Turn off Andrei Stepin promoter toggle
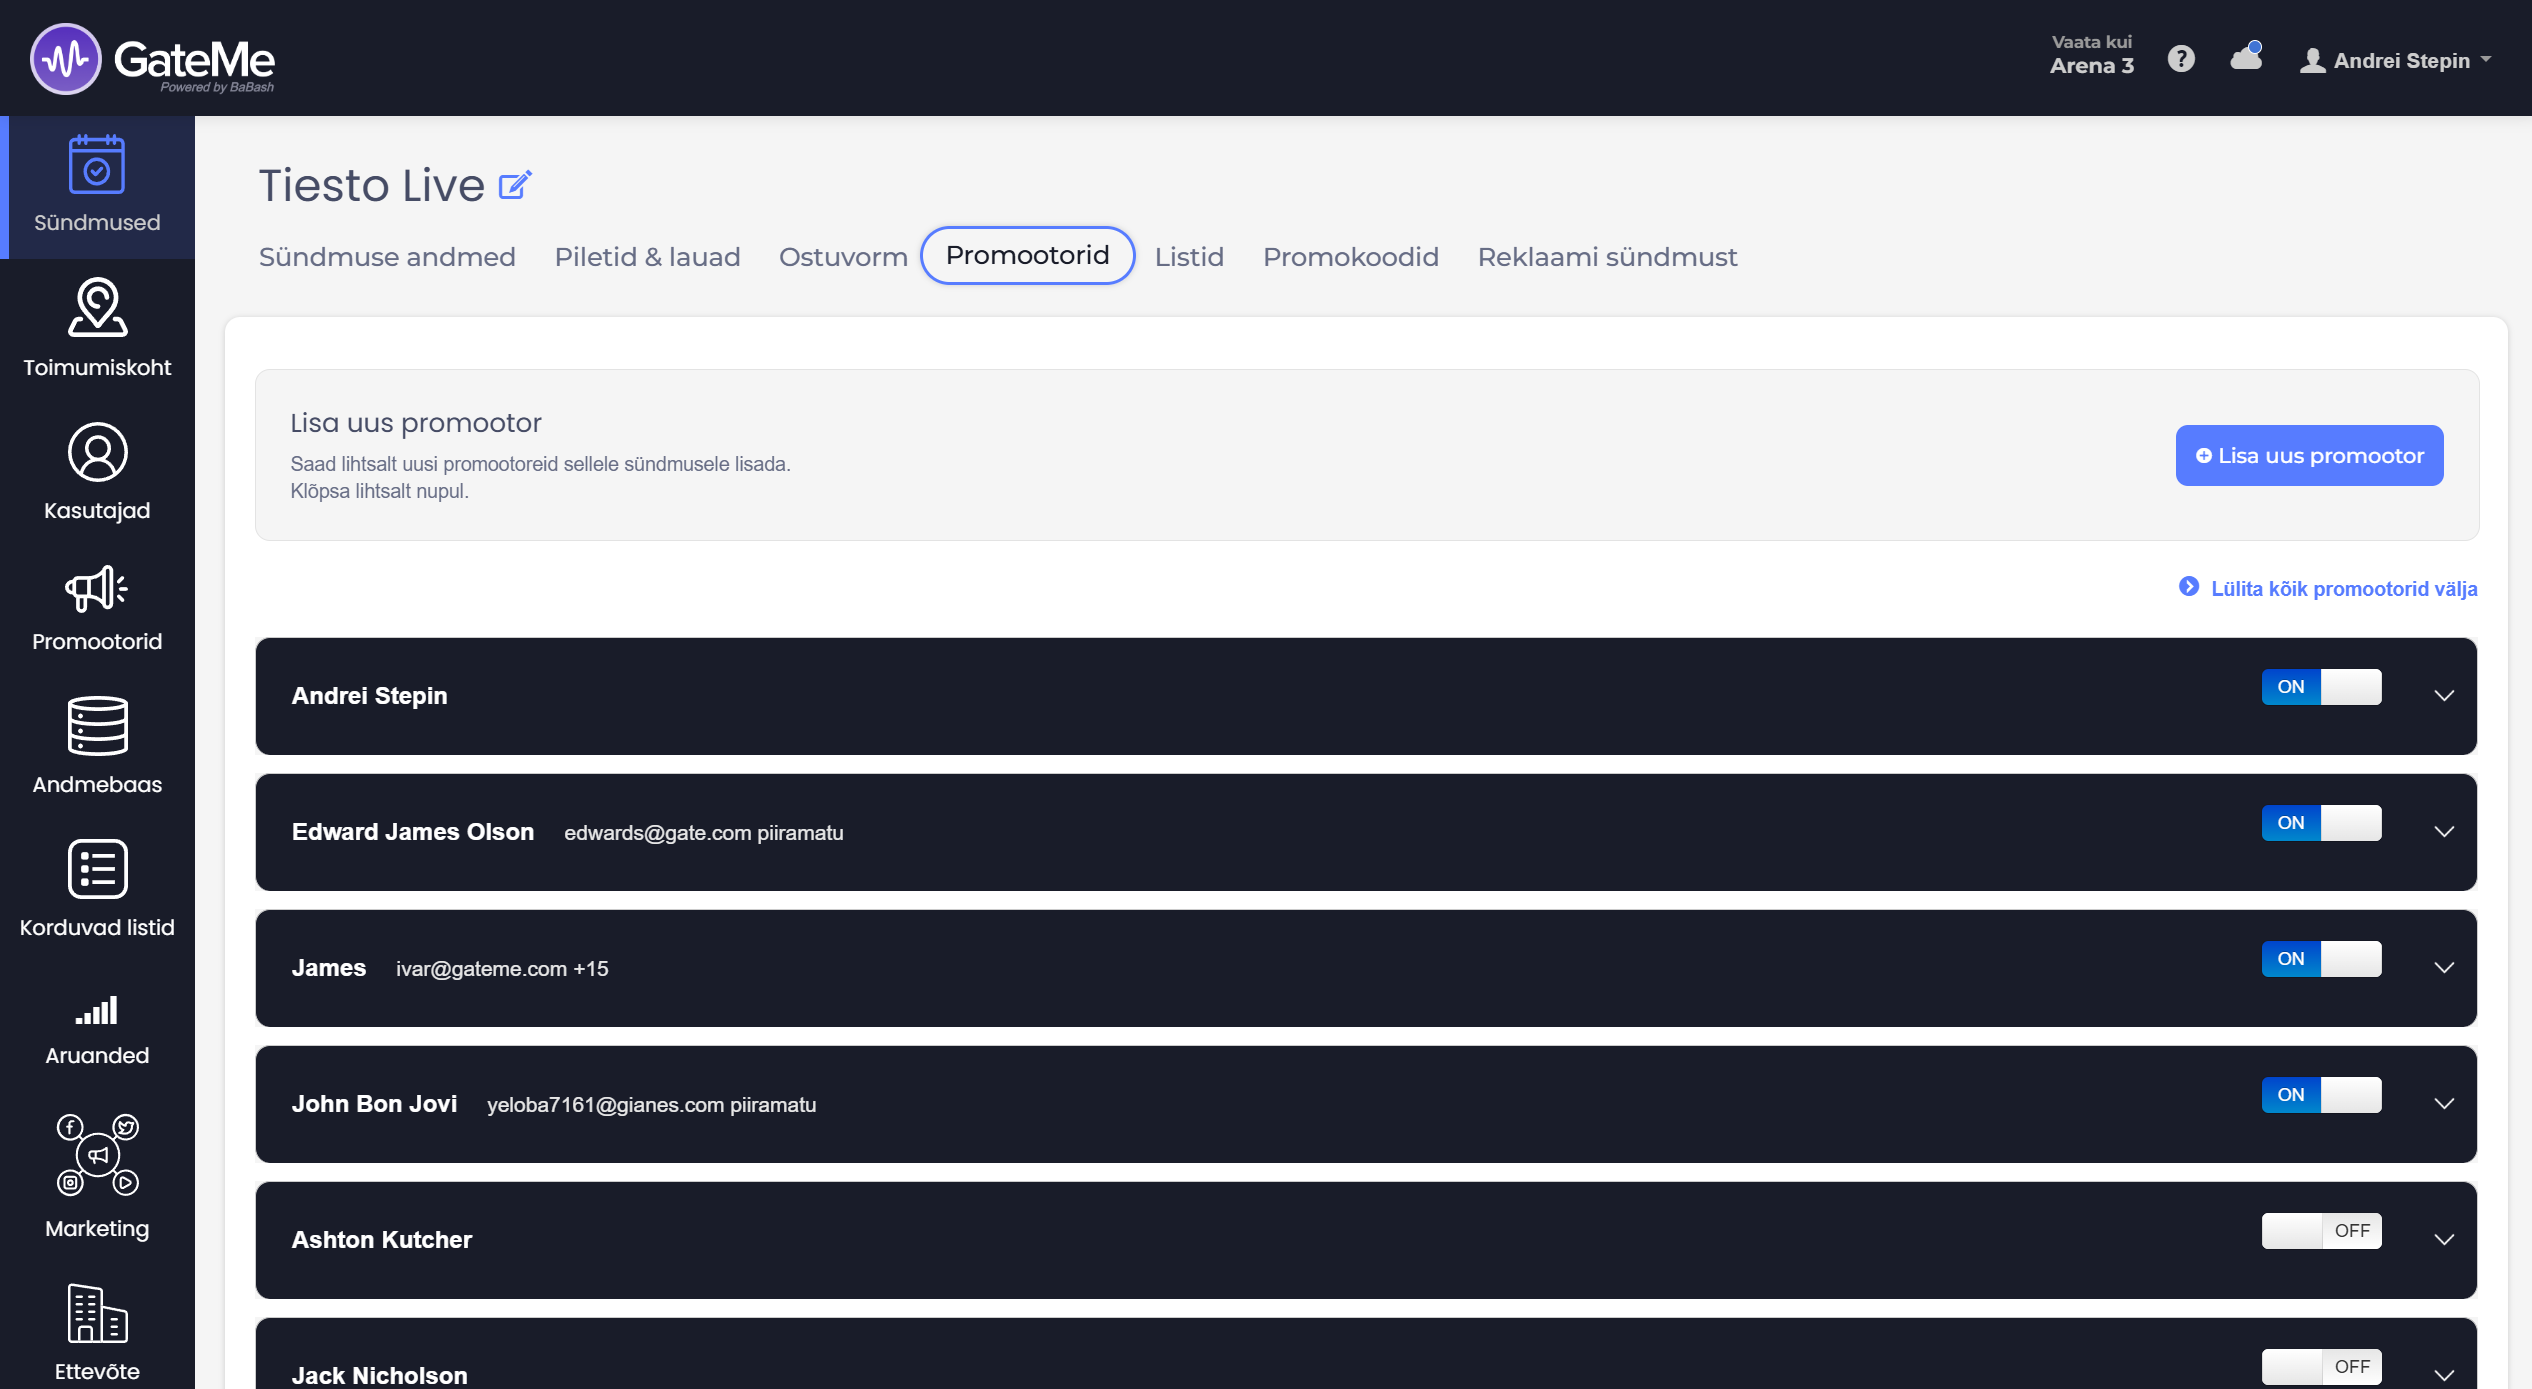Viewport: 2532px width, 1389px height. pyautogui.click(x=2321, y=687)
